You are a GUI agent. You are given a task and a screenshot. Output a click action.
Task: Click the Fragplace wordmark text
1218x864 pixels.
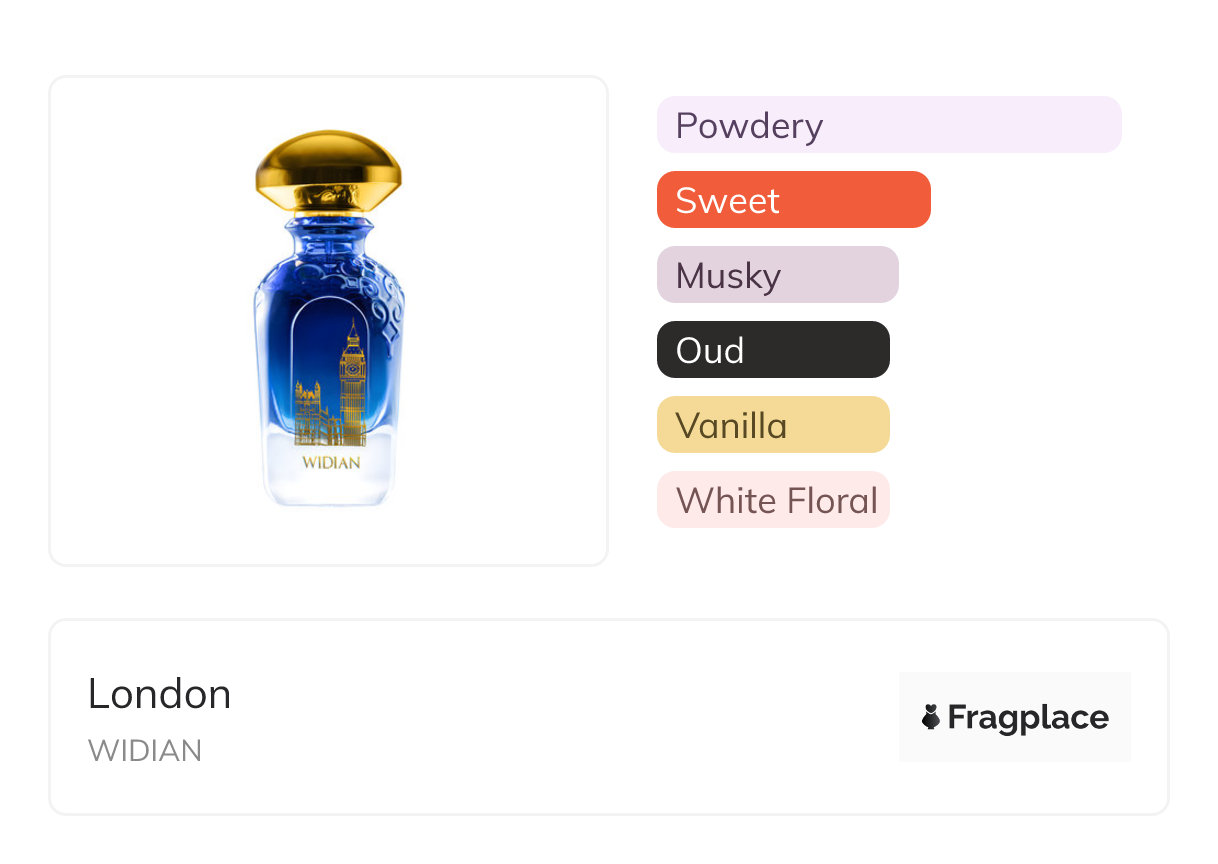click(1028, 718)
